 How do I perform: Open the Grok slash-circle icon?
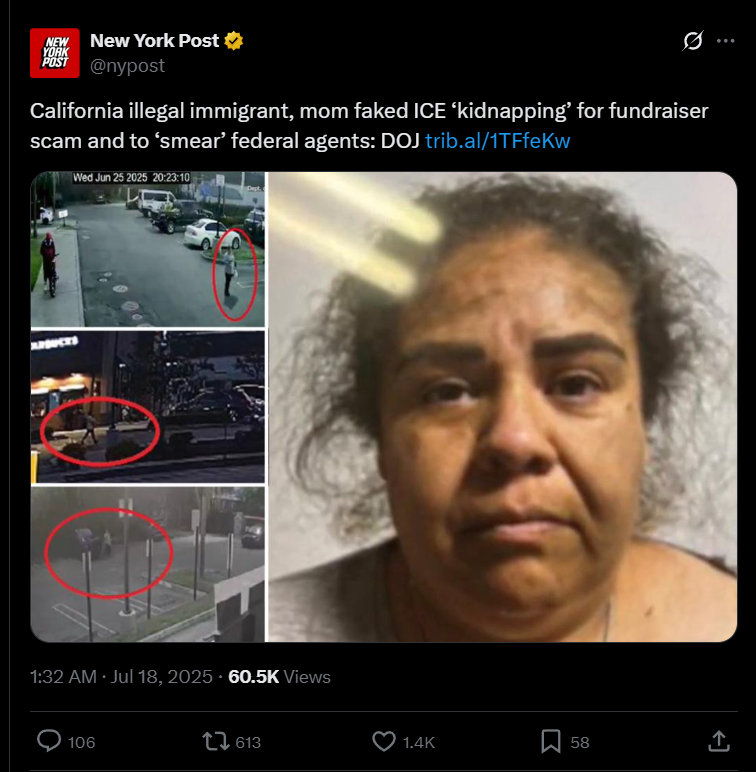693,41
